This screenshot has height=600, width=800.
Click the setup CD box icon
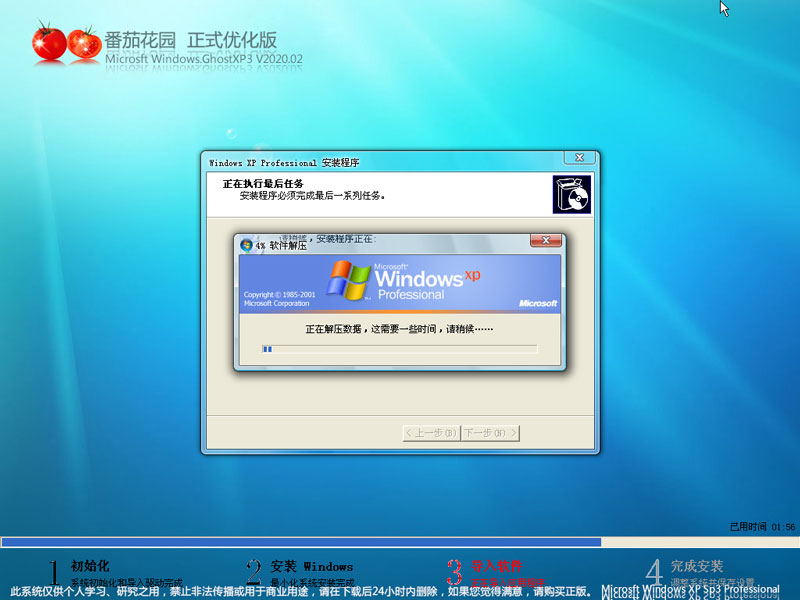(571, 194)
